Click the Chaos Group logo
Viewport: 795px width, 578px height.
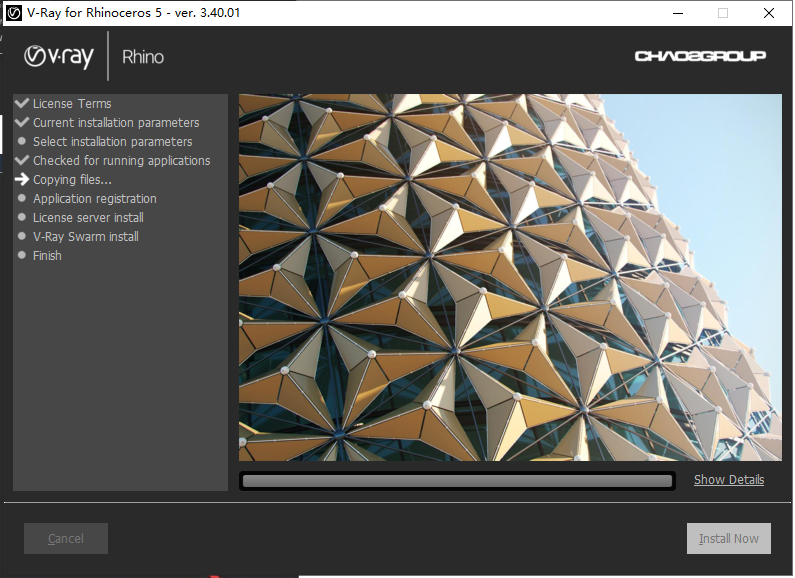(700, 56)
